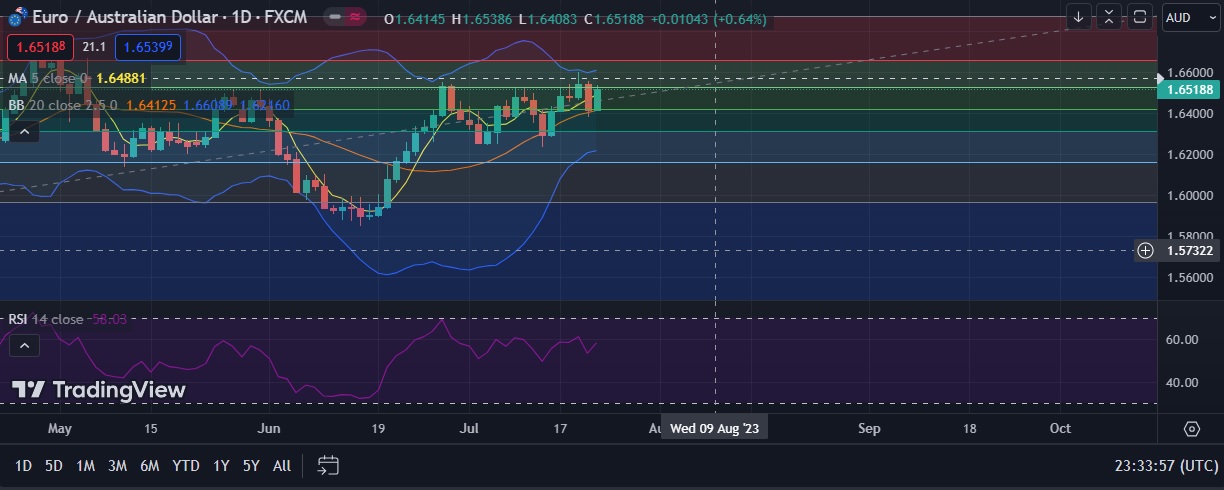
Task: Select the 5D time range
Action: 54,465
